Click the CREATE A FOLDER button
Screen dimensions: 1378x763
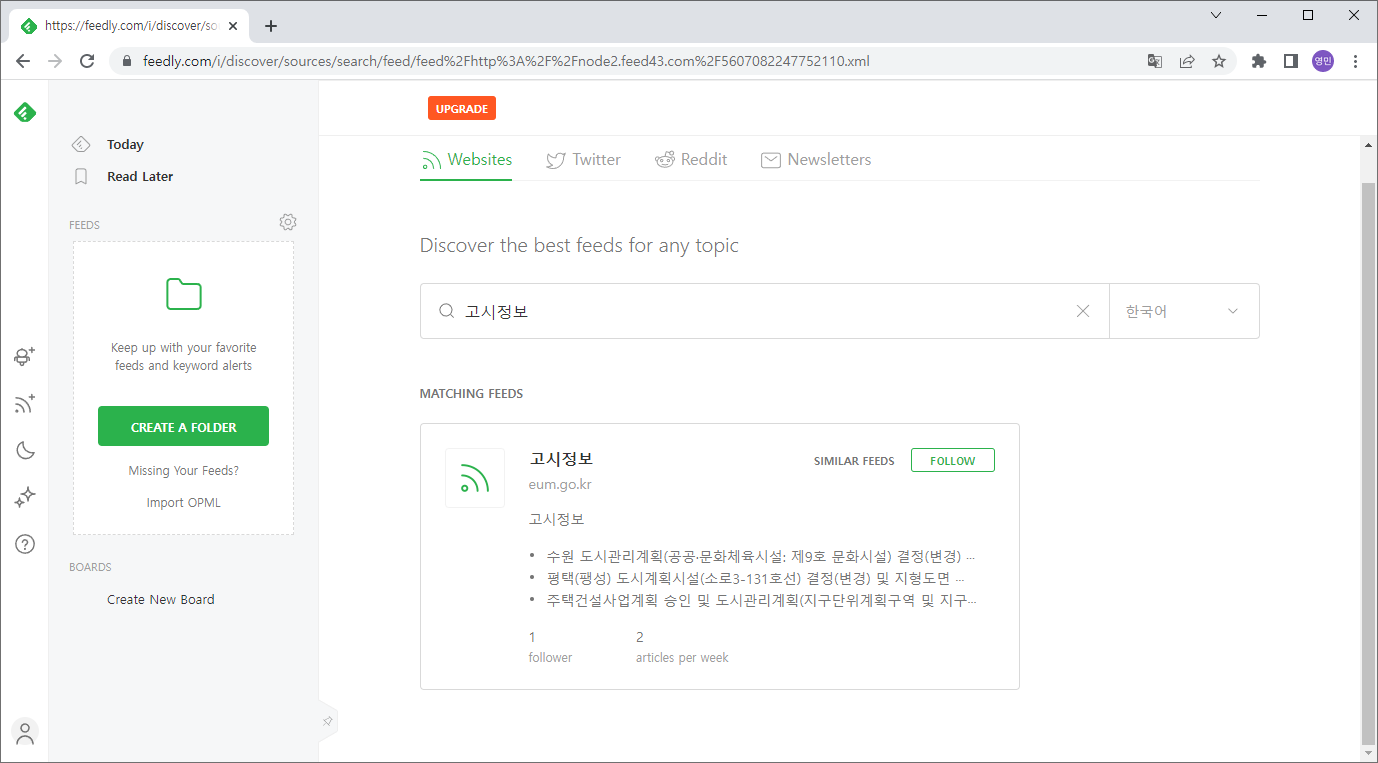click(183, 426)
